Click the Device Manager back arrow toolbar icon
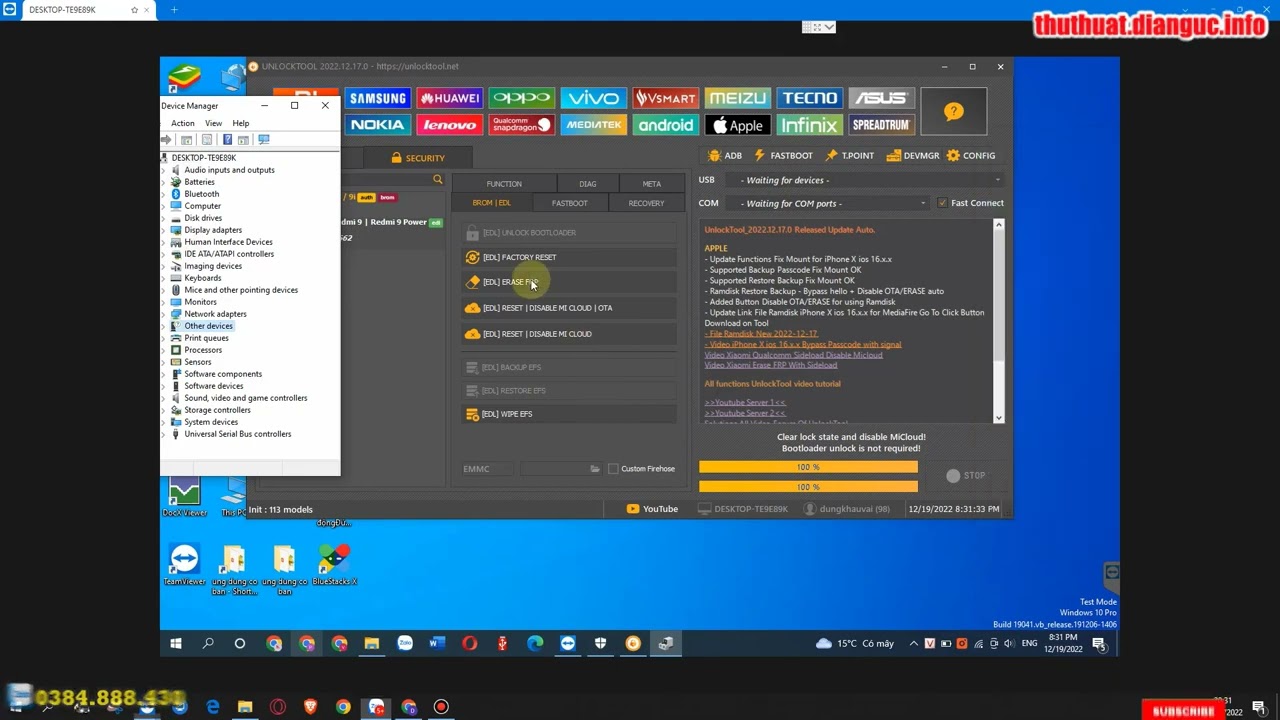The width and height of the screenshot is (1280, 720). (167, 140)
